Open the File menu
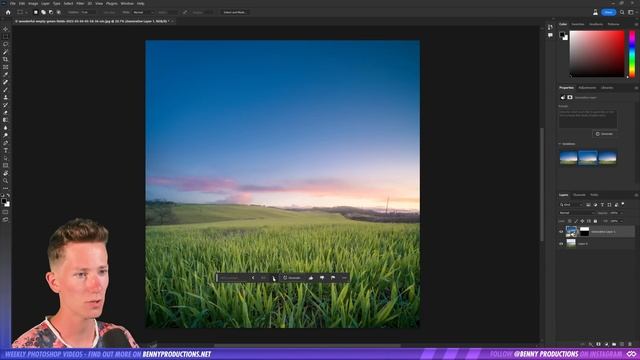 [x=13, y=3]
